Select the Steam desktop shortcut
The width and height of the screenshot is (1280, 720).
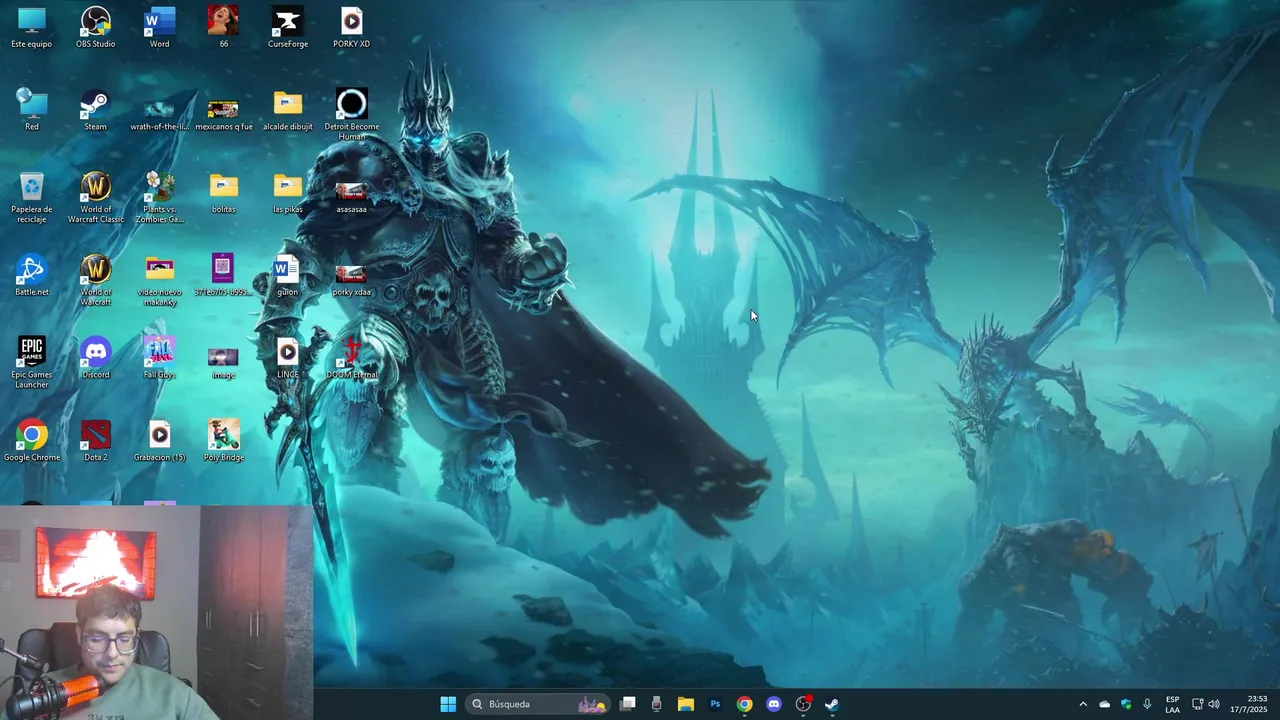[x=96, y=110]
